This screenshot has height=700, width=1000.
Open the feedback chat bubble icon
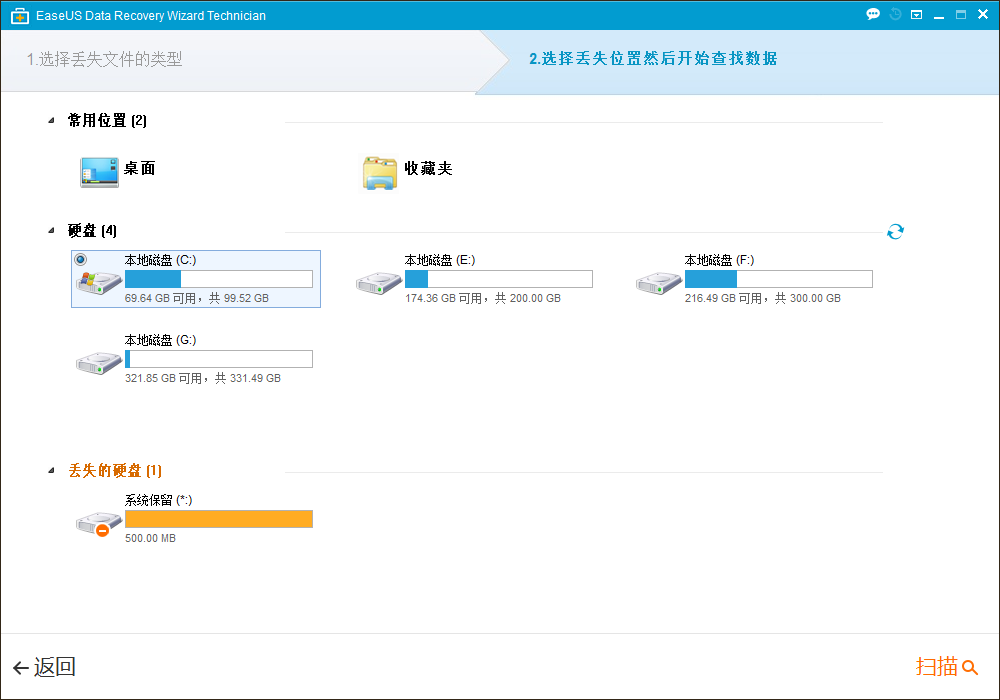(x=872, y=14)
